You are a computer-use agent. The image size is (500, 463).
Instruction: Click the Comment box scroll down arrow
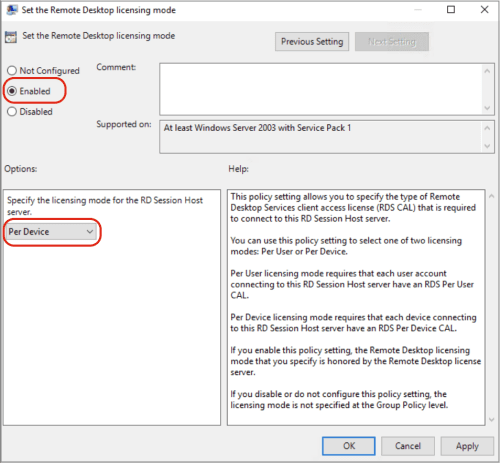[x=487, y=108]
